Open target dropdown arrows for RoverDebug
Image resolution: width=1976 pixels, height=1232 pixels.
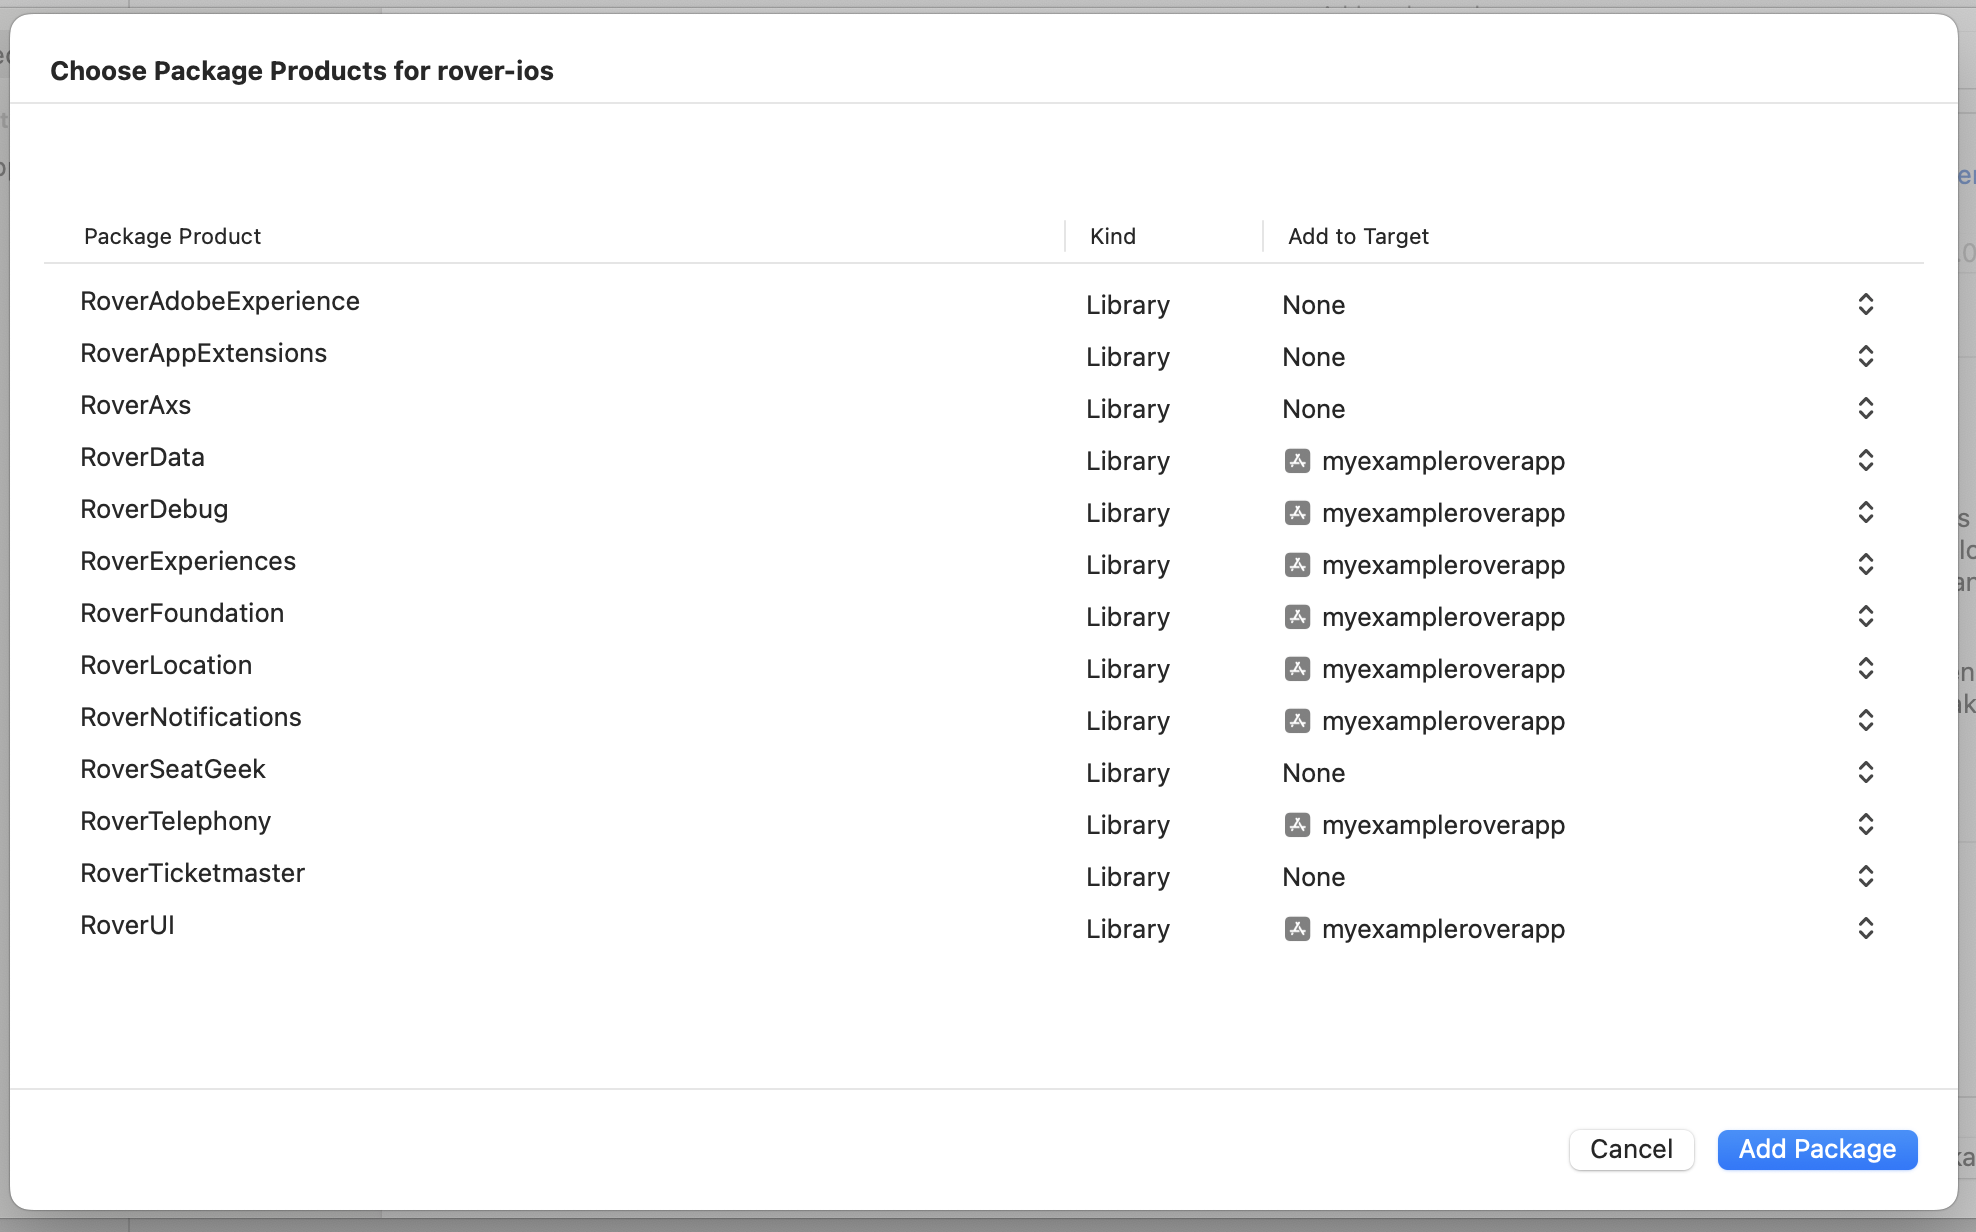coord(1865,512)
